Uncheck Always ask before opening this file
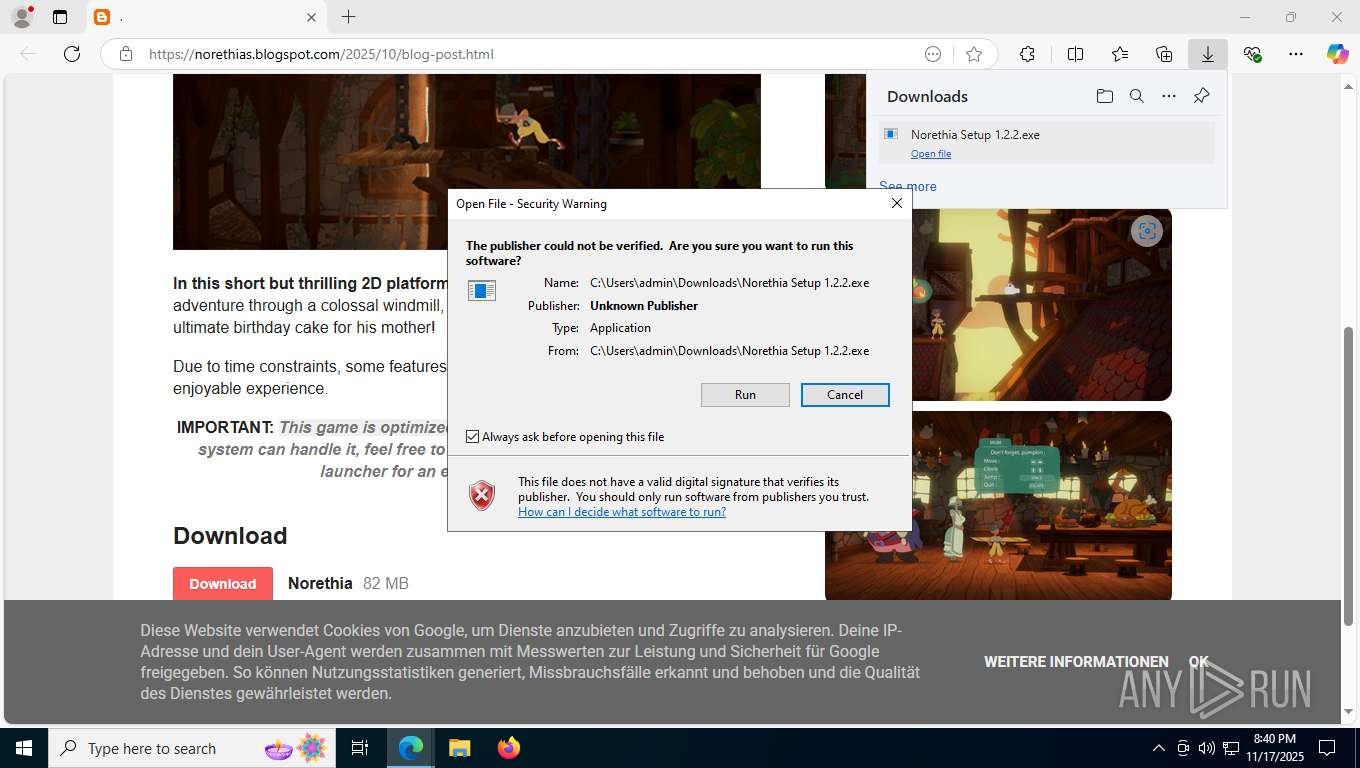Viewport: 1360px width, 768px height. (x=472, y=437)
